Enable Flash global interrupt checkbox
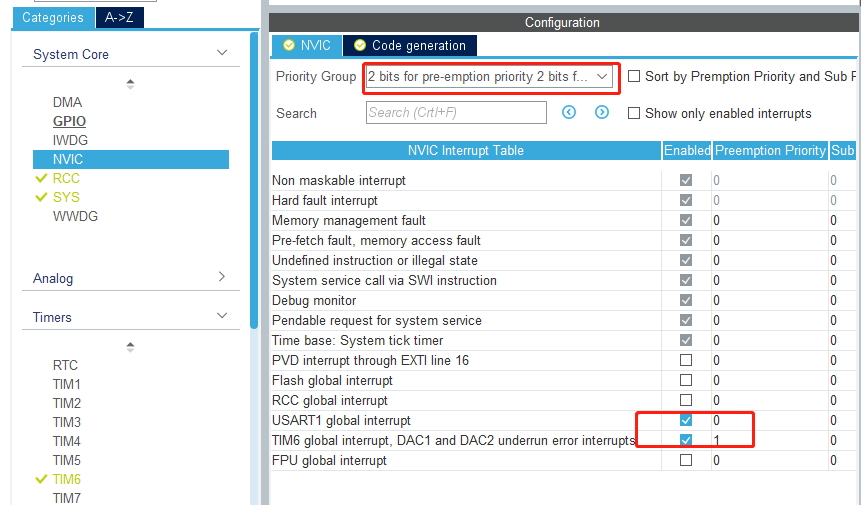The image size is (861, 505). coord(686,380)
